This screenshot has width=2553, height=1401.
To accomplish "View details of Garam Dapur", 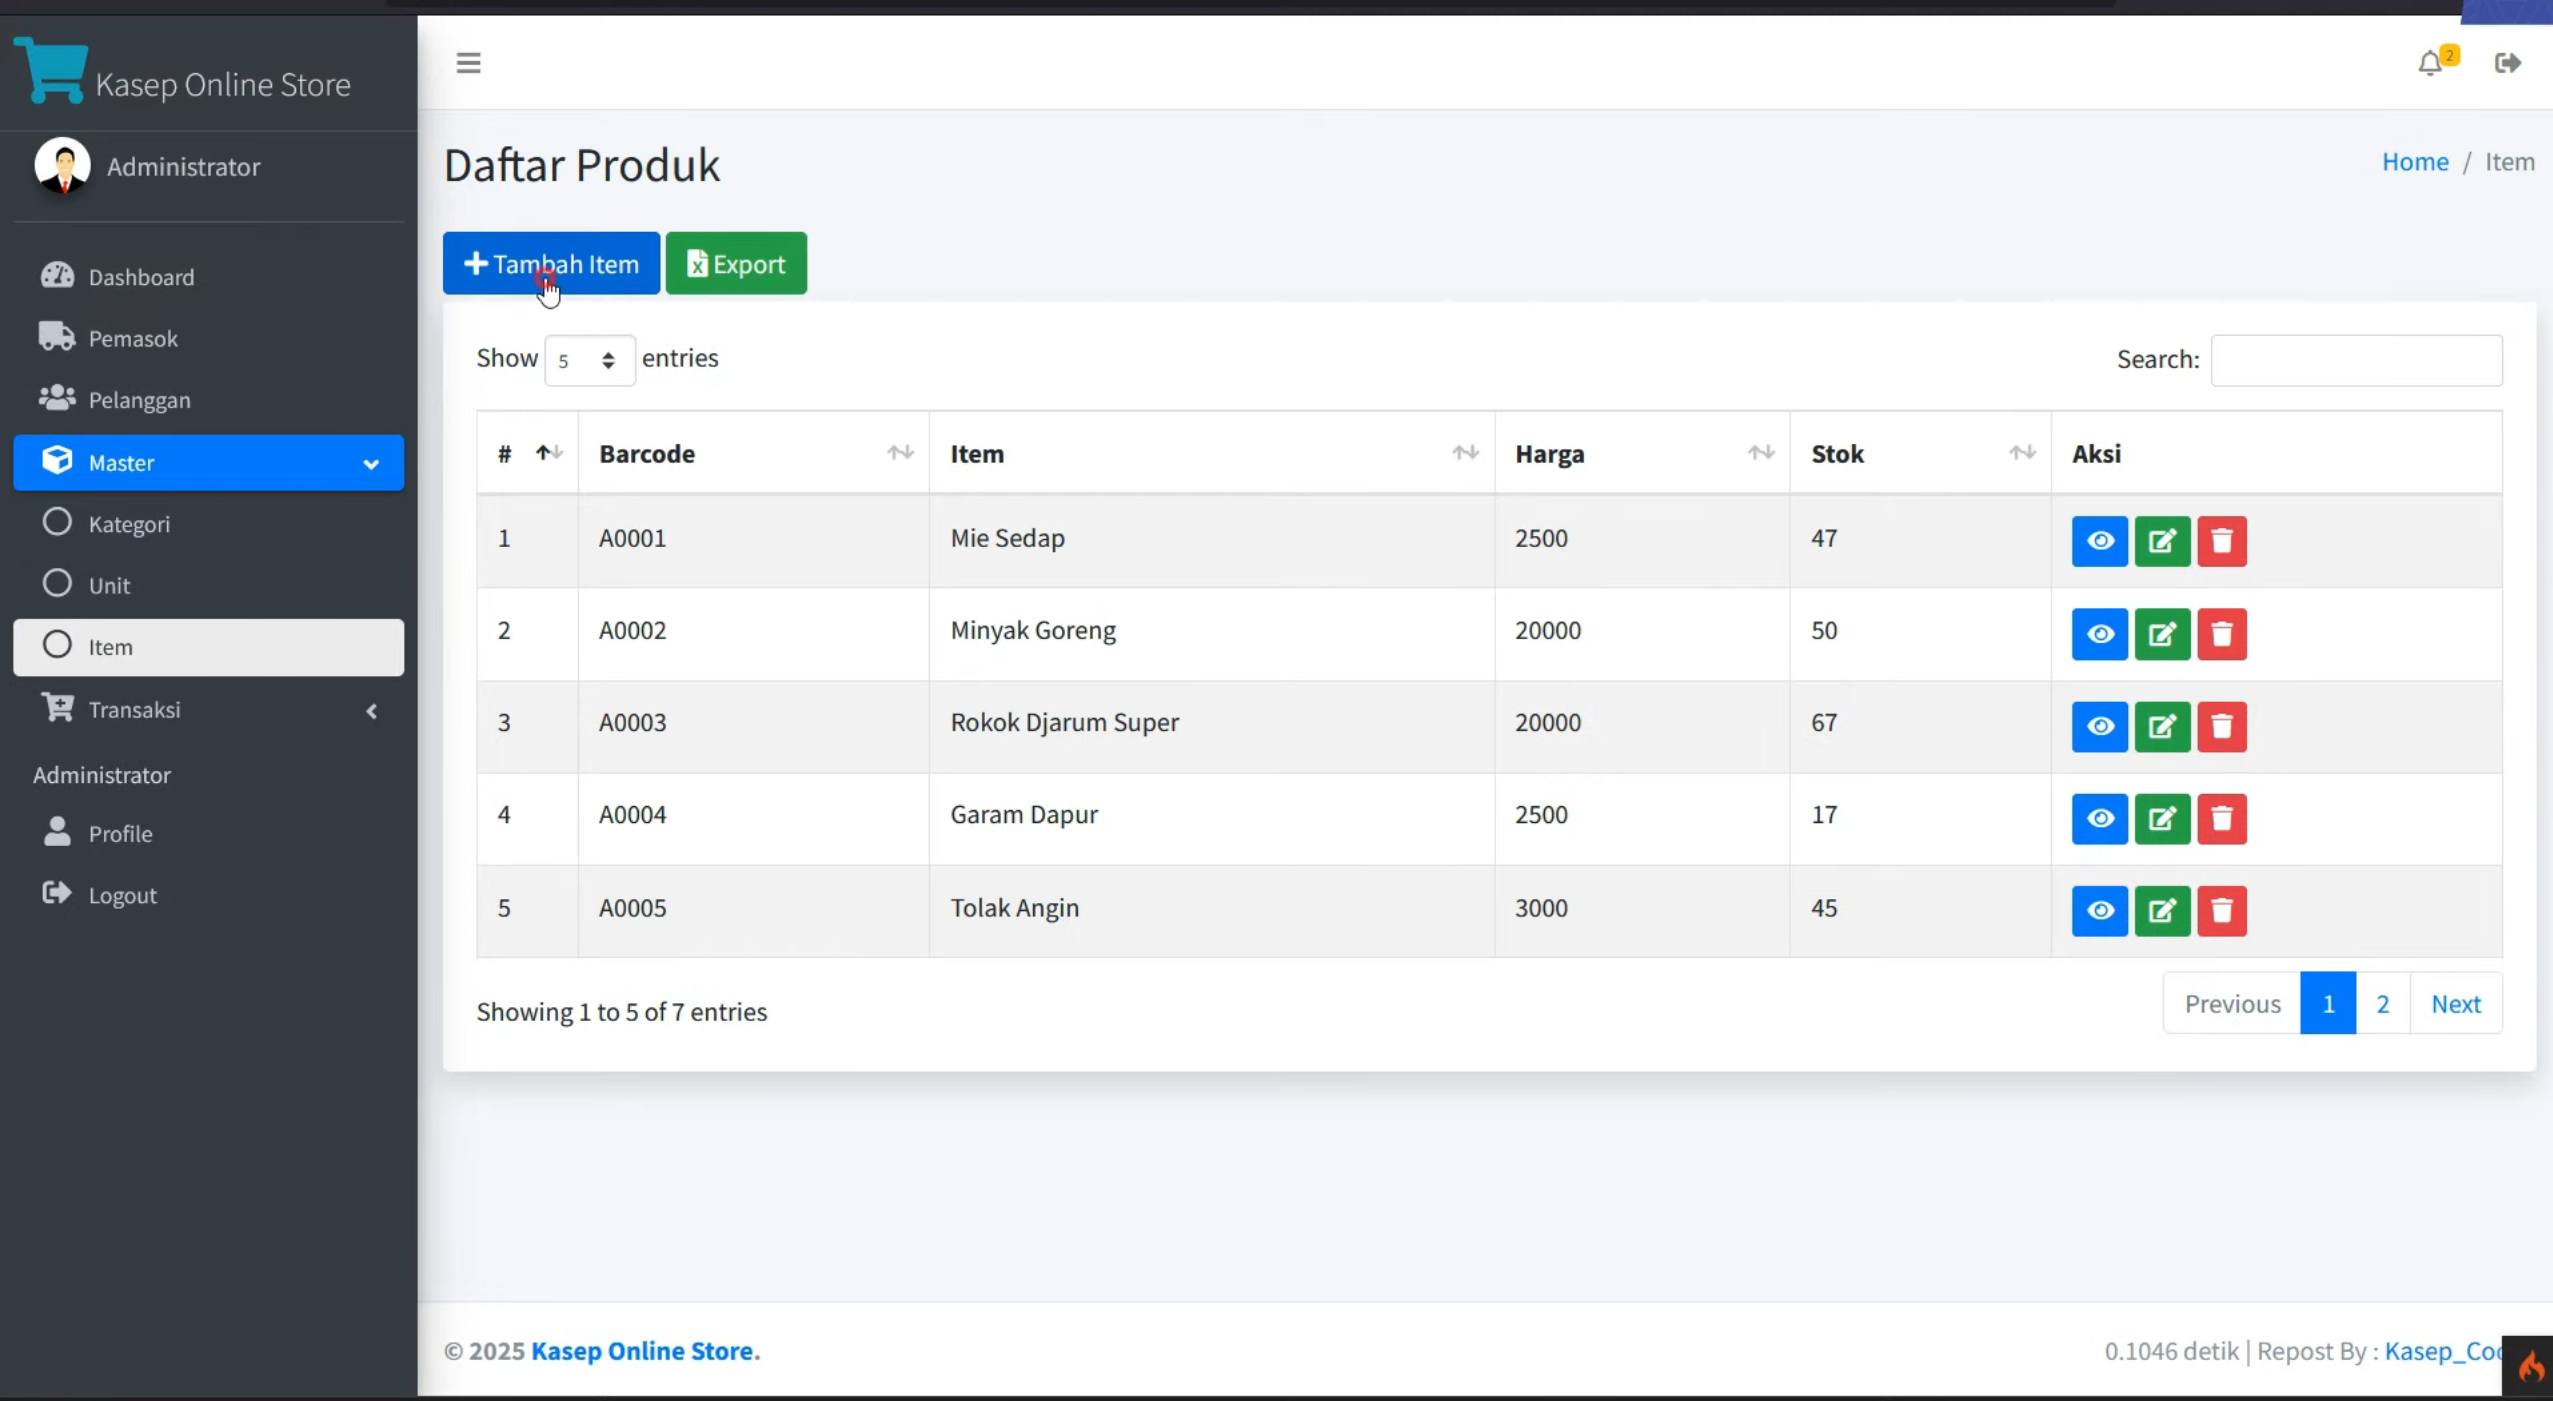I will (x=2099, y=818).
